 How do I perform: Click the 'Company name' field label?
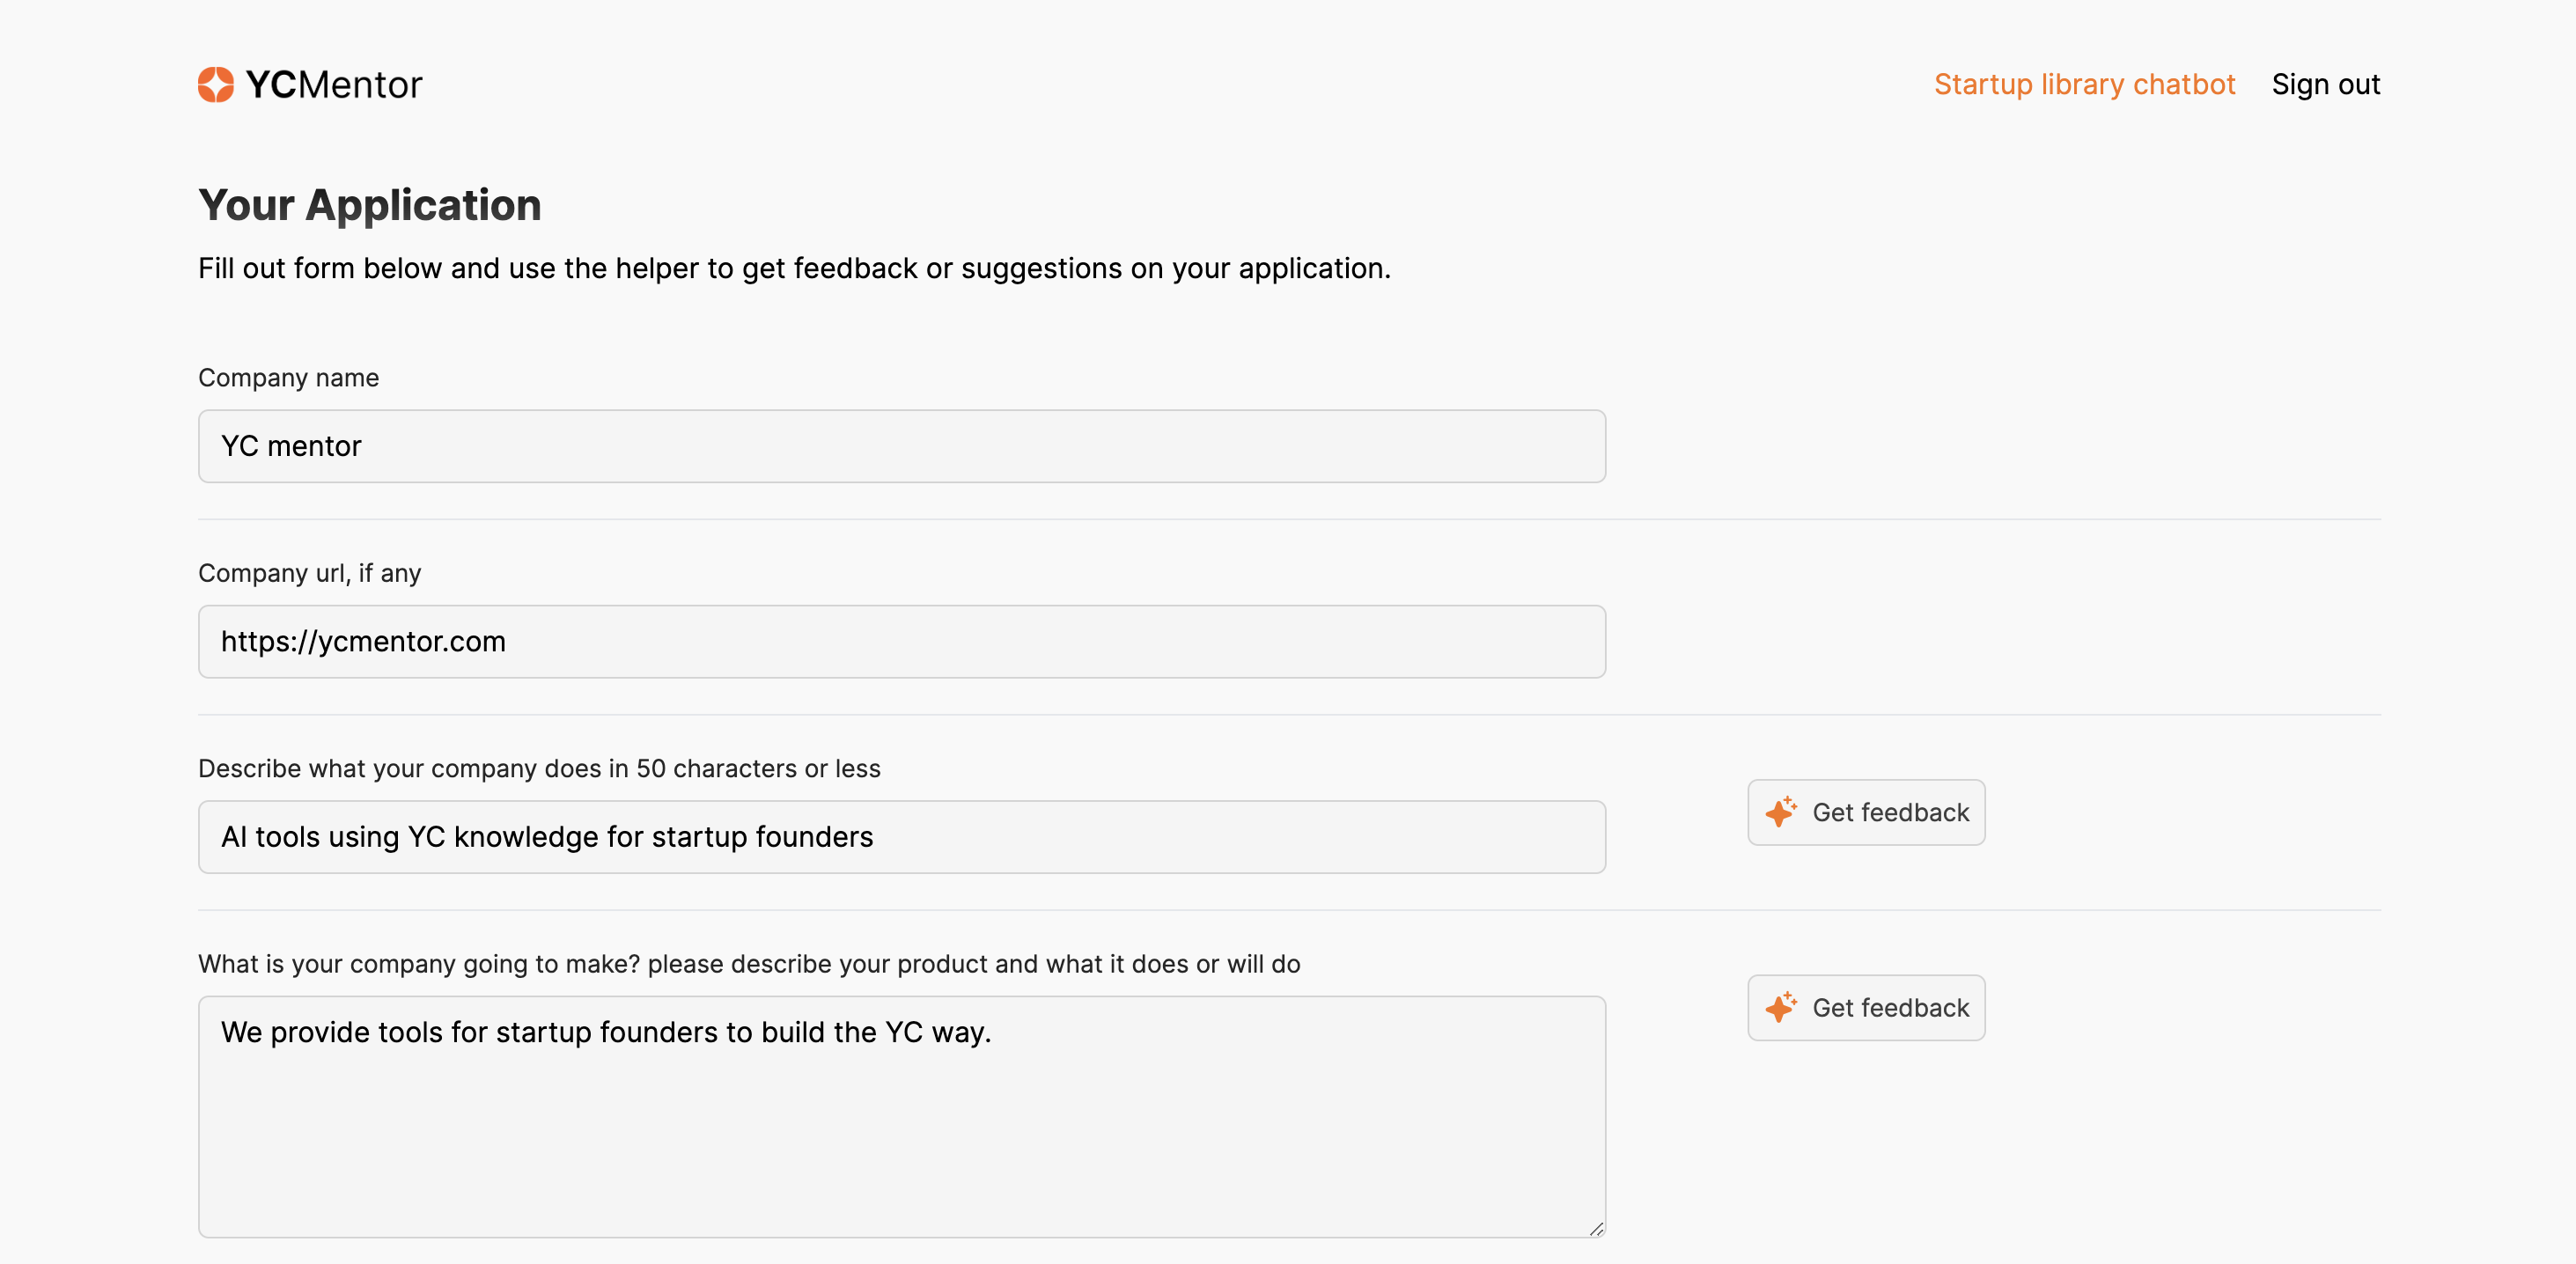pos(288,378)
